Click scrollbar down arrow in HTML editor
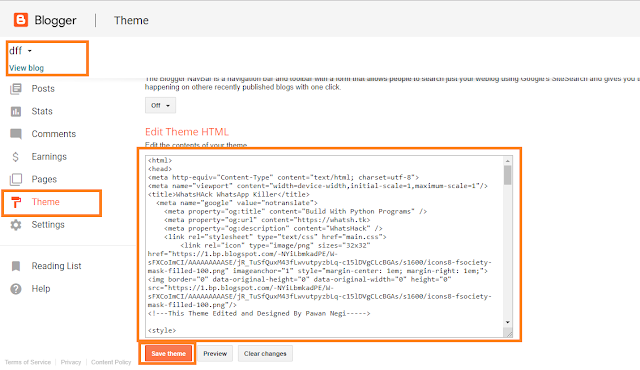 [508, 322]
